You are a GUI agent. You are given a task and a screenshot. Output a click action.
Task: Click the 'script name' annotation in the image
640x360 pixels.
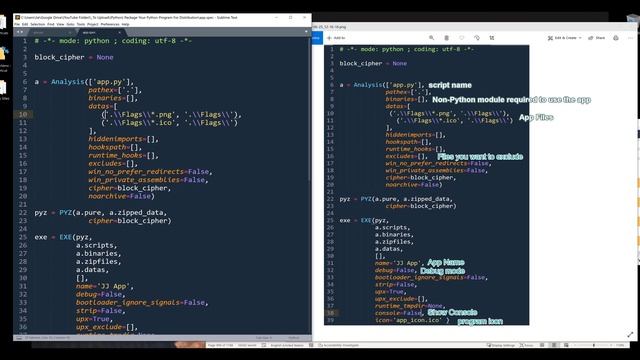[x=450, y=85]
